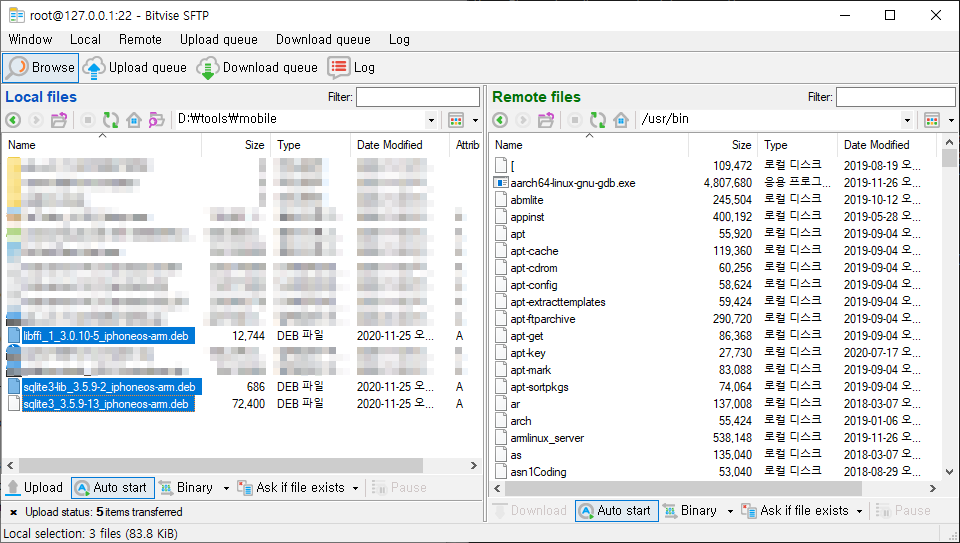Screen dimensions: 960x543
Task: Open Remote files view options icon
Action: tap(932, 120)
